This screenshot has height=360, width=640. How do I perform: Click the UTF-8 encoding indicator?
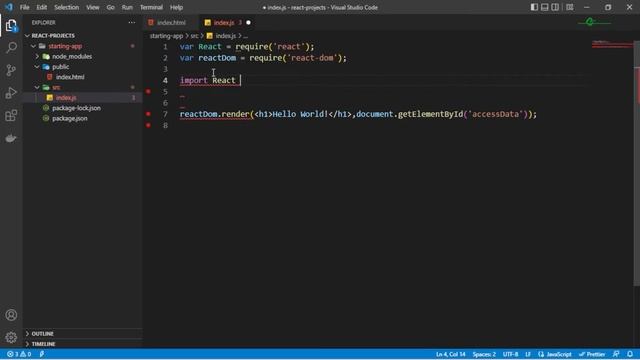coord(510,354)
